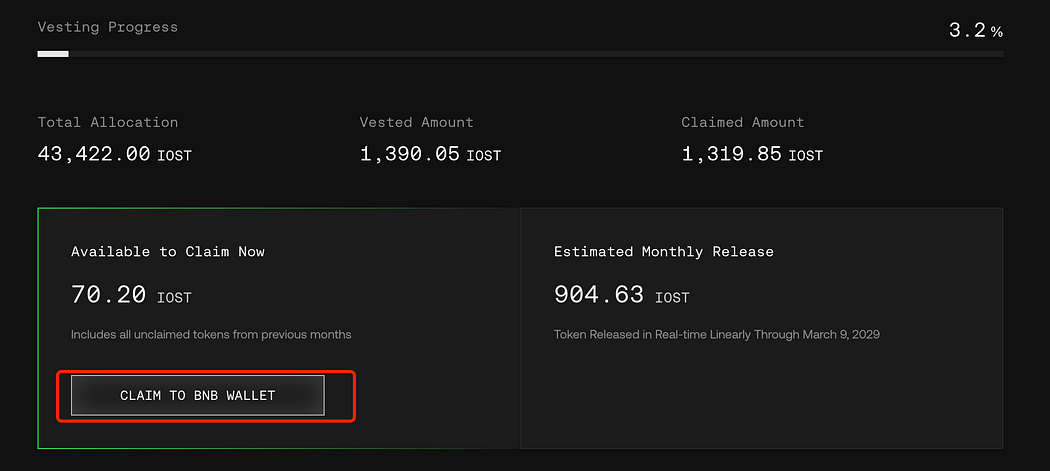Click the 1,319.85 IOST claimed value
Screen dimensions: 1050x471
(x=752, y=155)
